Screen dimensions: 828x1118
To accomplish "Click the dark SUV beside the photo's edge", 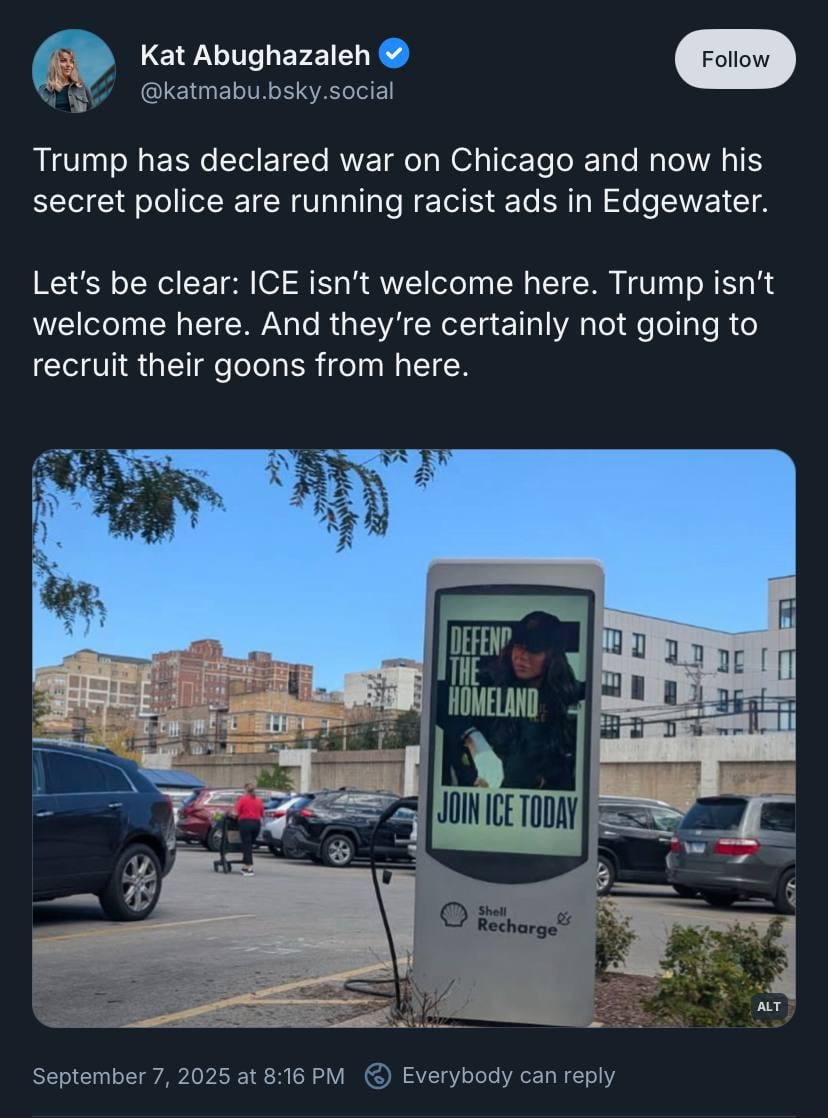I will [101, 829].
